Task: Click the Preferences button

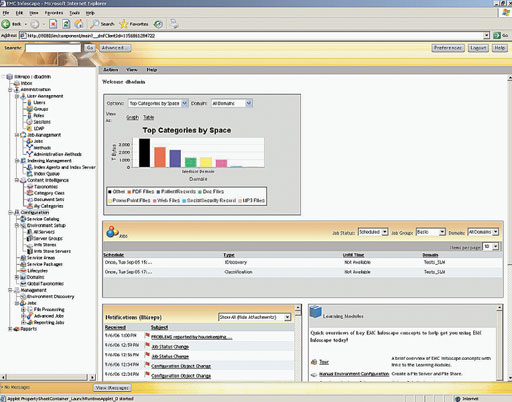Action: [x=448, y=48]
